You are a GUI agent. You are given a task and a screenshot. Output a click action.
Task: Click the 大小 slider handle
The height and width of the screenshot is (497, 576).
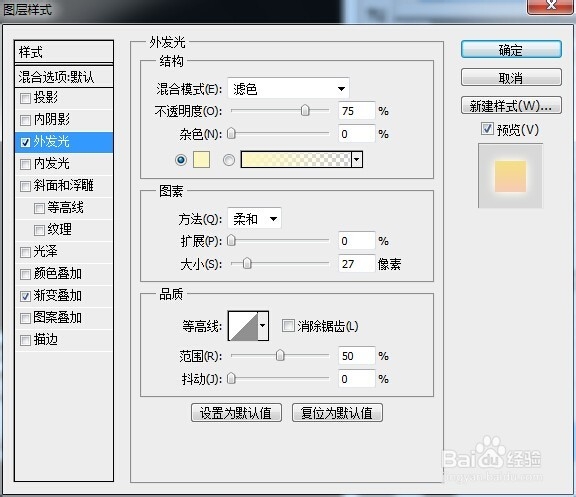point(247,263)
